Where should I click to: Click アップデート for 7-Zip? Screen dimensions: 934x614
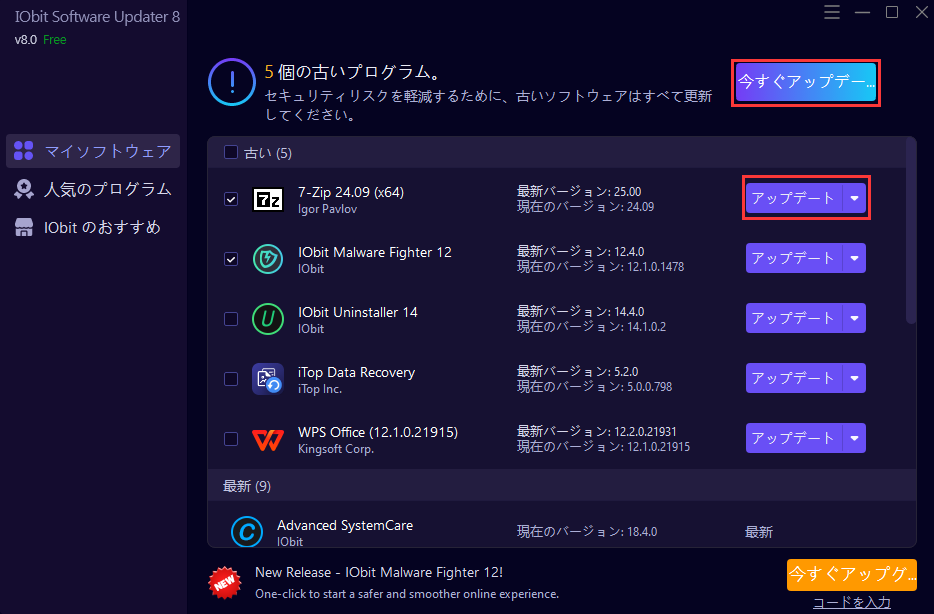(x=794, y=198)
